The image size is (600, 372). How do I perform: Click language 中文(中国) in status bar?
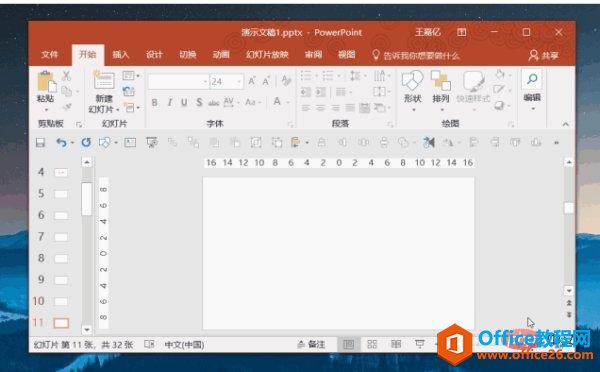click(x=184, y=345)
